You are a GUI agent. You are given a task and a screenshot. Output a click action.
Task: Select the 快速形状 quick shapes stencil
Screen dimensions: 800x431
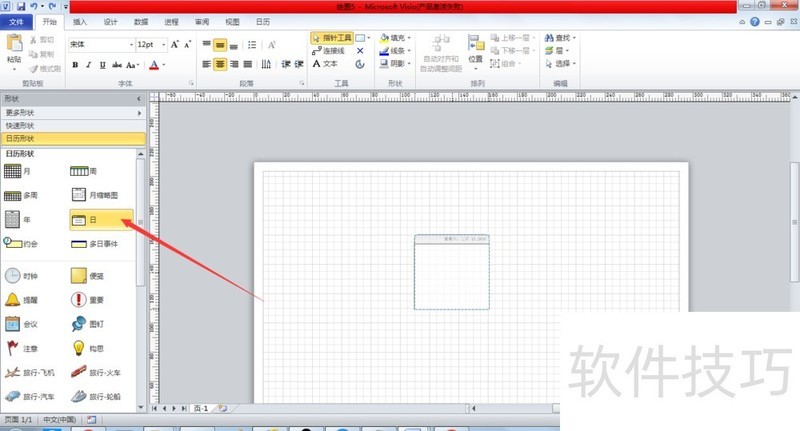click(73, 125)
